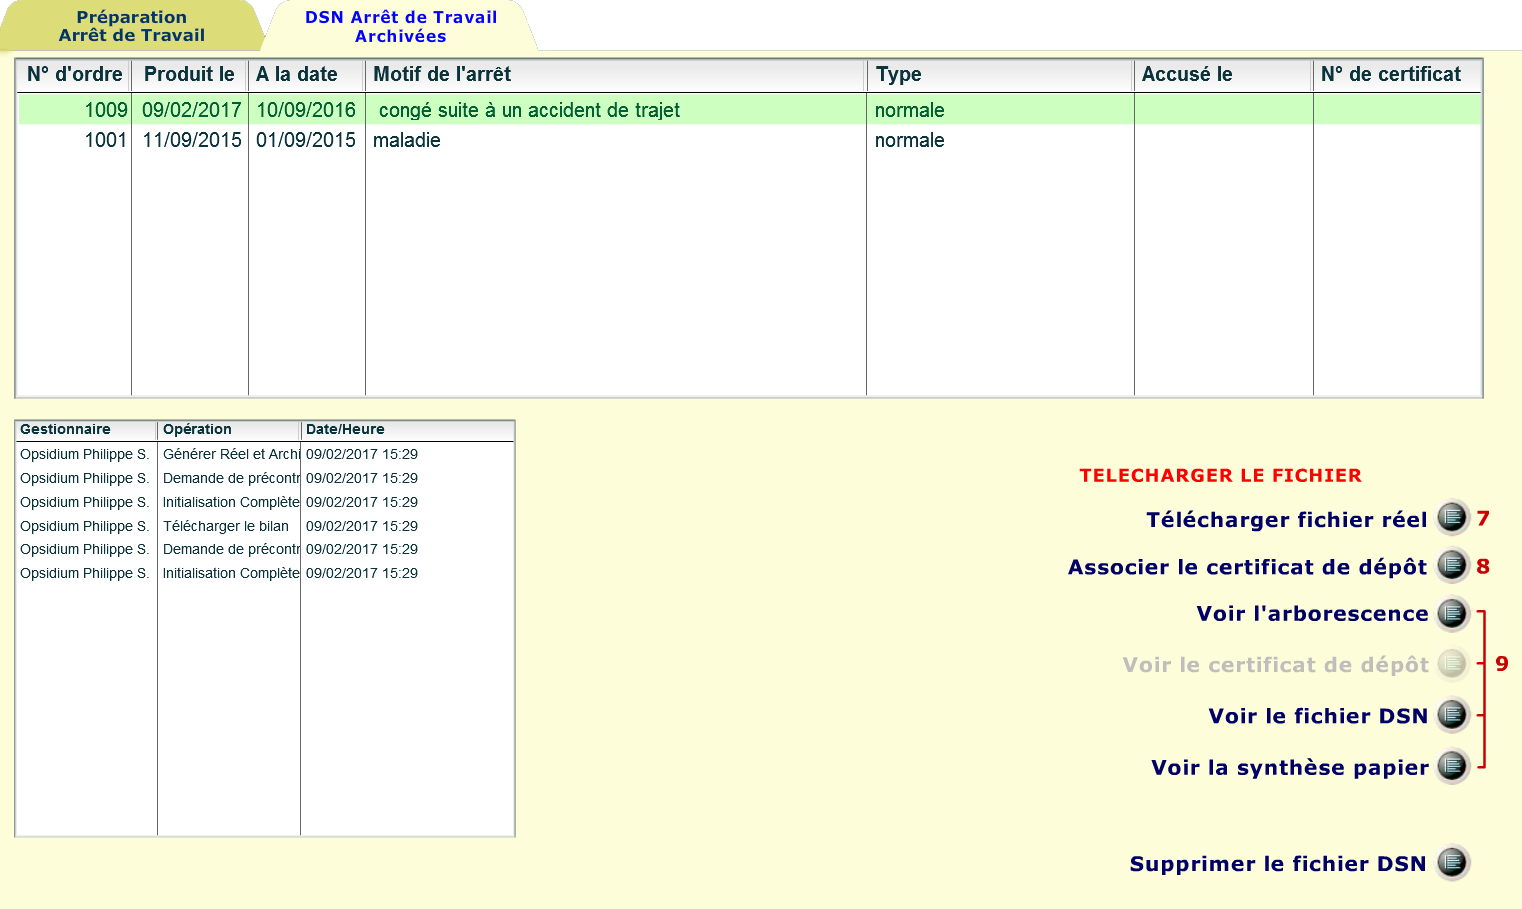Screen dimensions: 1522x909
Task: Click the Voir l'arborescence label
Action: 1312,614
